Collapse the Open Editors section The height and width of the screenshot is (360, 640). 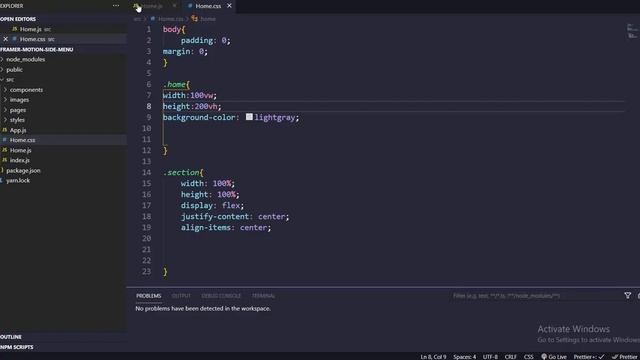coord(18,19)
